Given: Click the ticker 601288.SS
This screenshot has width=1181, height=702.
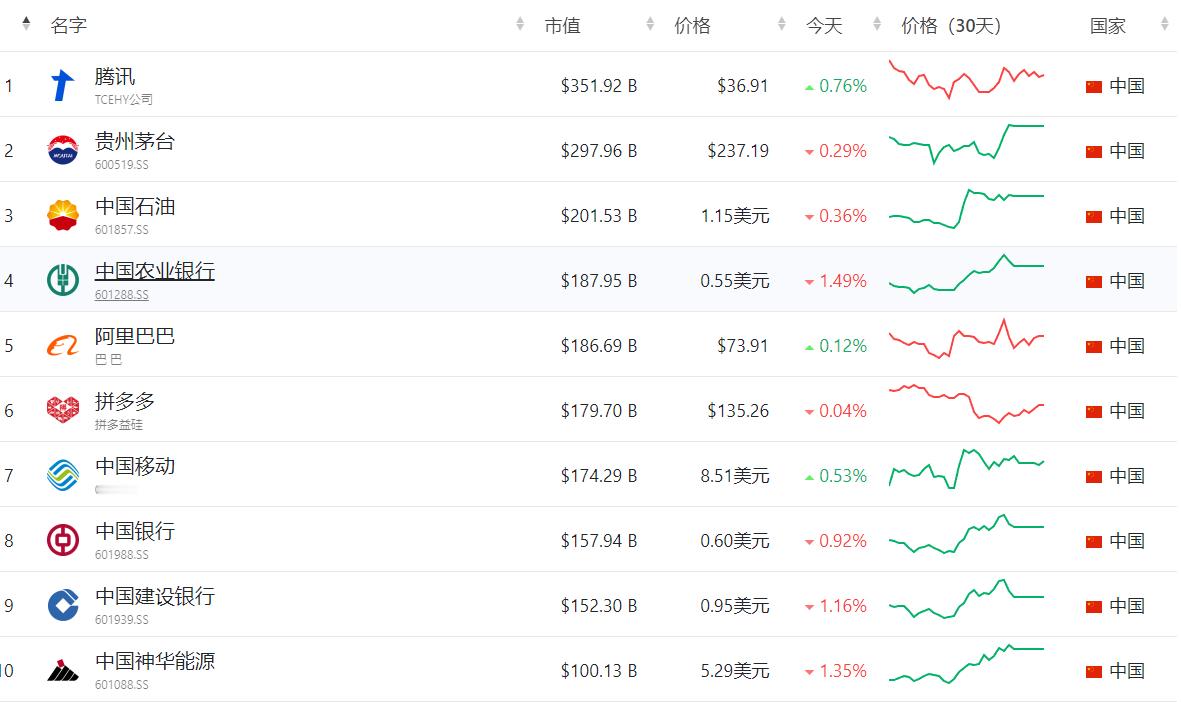Looking at the screenshot, I should 121,295.
